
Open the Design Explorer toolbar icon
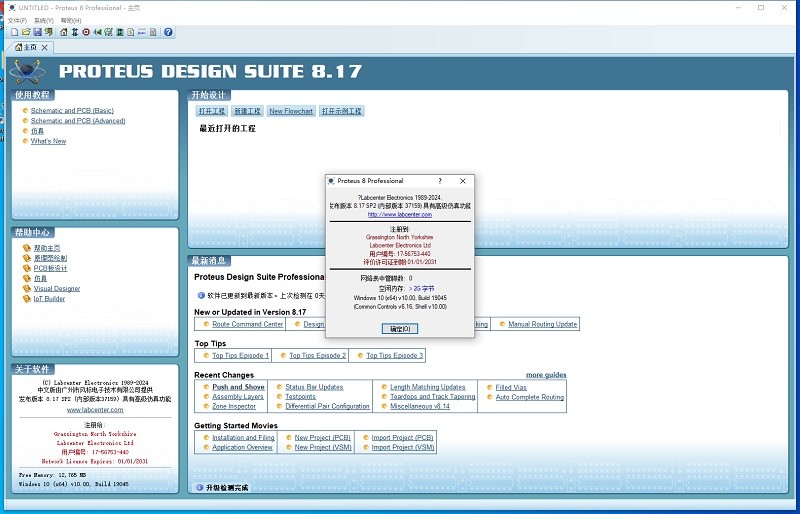click(x=120, y=32)
